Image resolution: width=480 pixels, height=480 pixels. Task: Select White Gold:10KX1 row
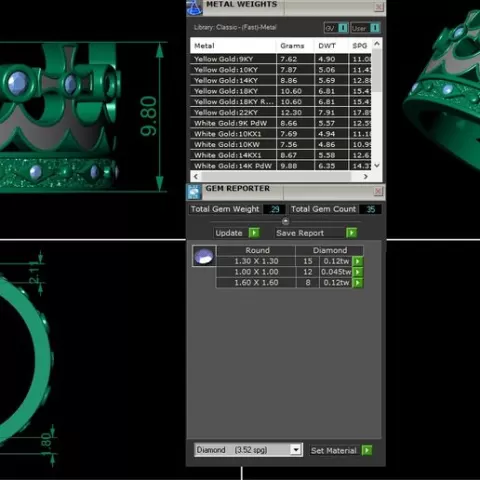pyautogui.click(x=281, y=134)
